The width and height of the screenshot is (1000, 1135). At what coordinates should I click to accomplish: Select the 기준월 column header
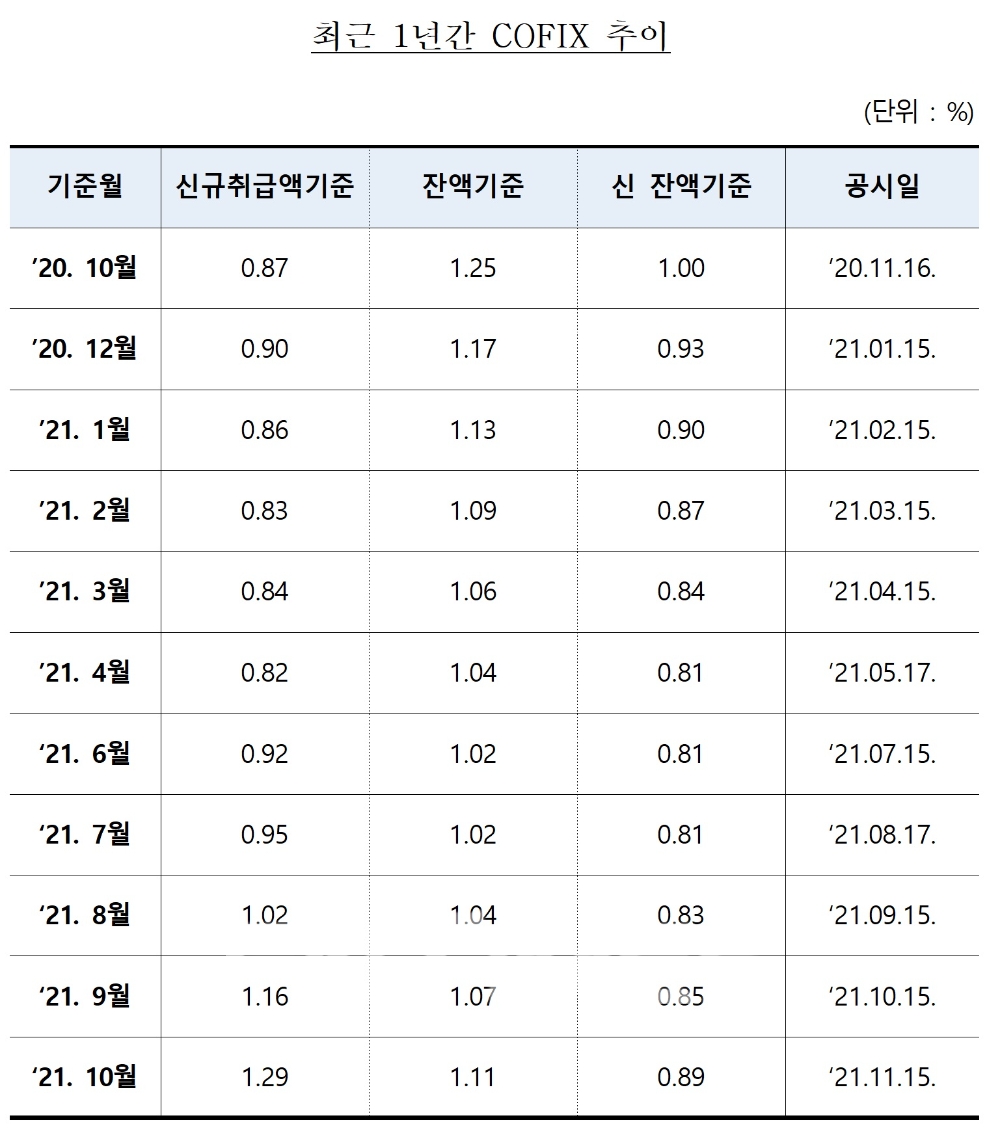click(85, 187)
